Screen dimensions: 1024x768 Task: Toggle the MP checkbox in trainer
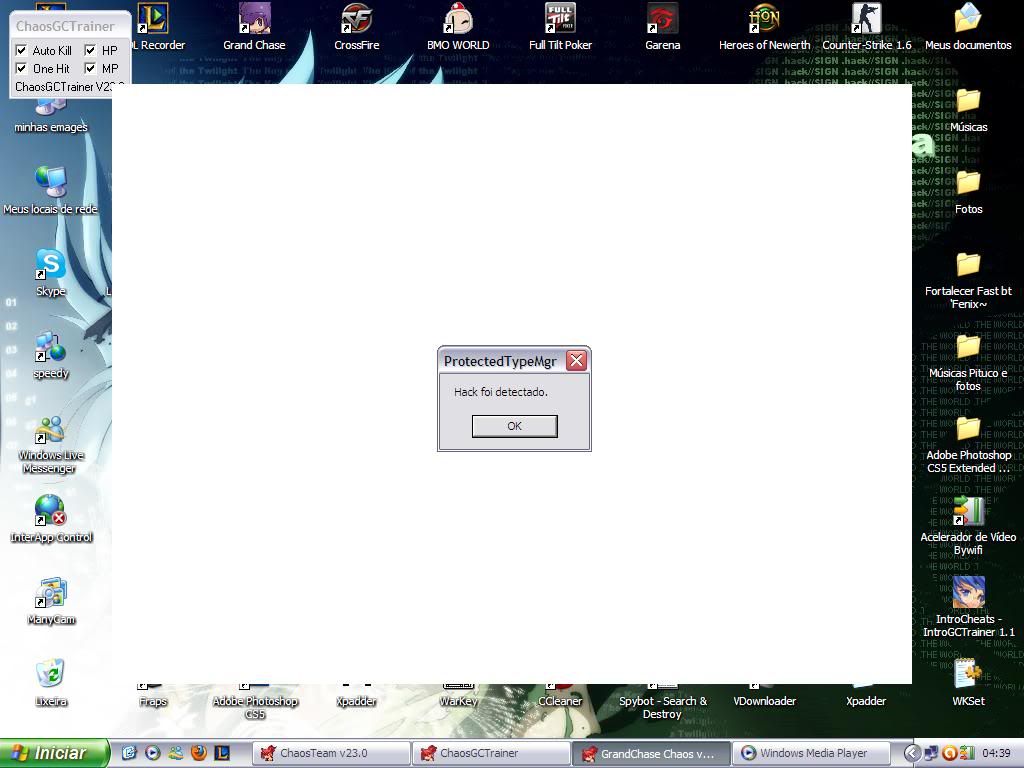(90, 68)
